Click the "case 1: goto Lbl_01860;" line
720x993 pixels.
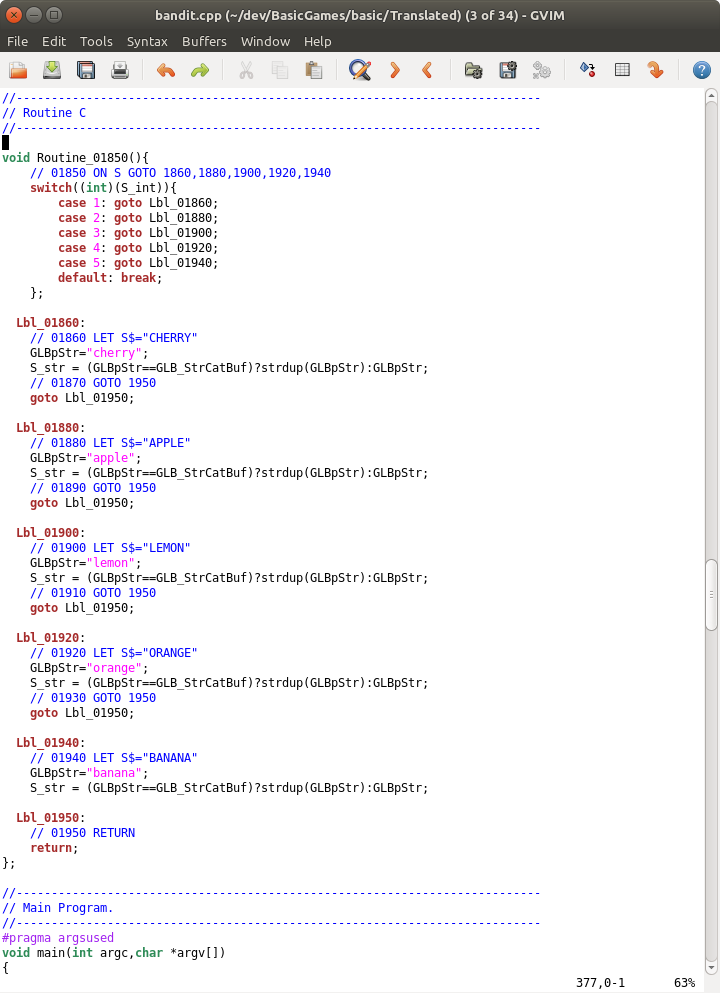(138, 203)
